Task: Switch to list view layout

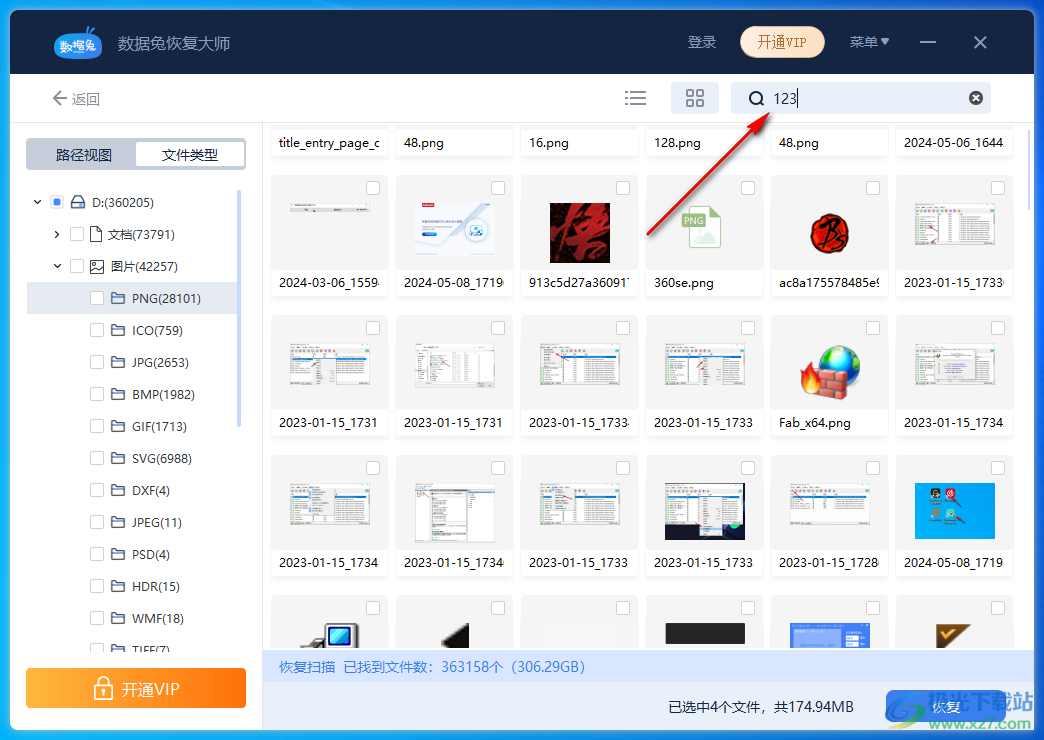Action: 635,98
